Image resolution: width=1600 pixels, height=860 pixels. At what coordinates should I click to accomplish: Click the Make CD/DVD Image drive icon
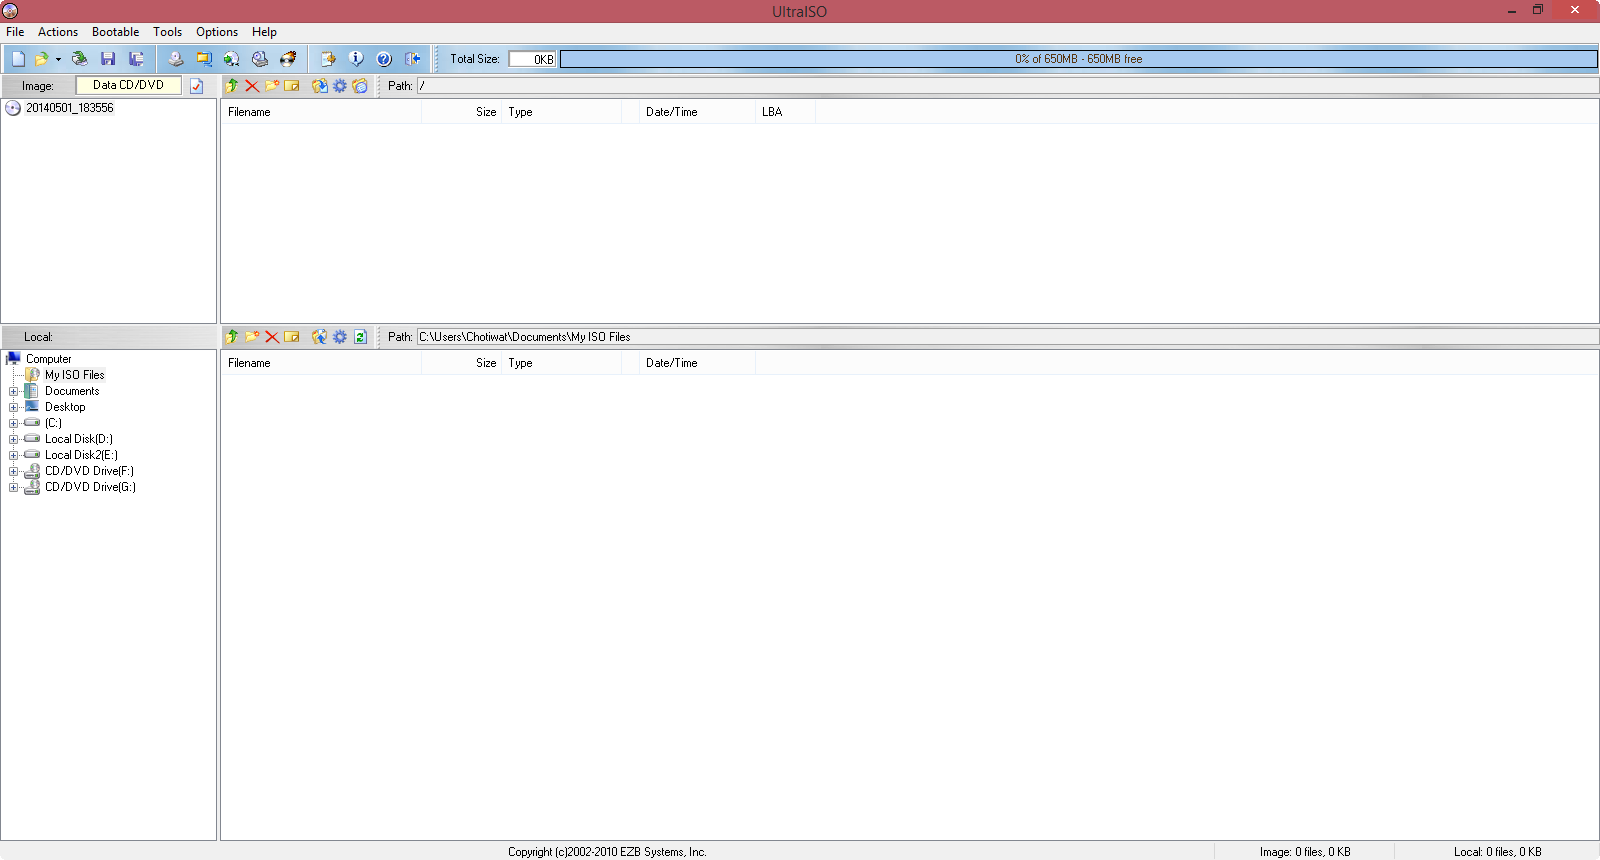click(x=175, y=59)
